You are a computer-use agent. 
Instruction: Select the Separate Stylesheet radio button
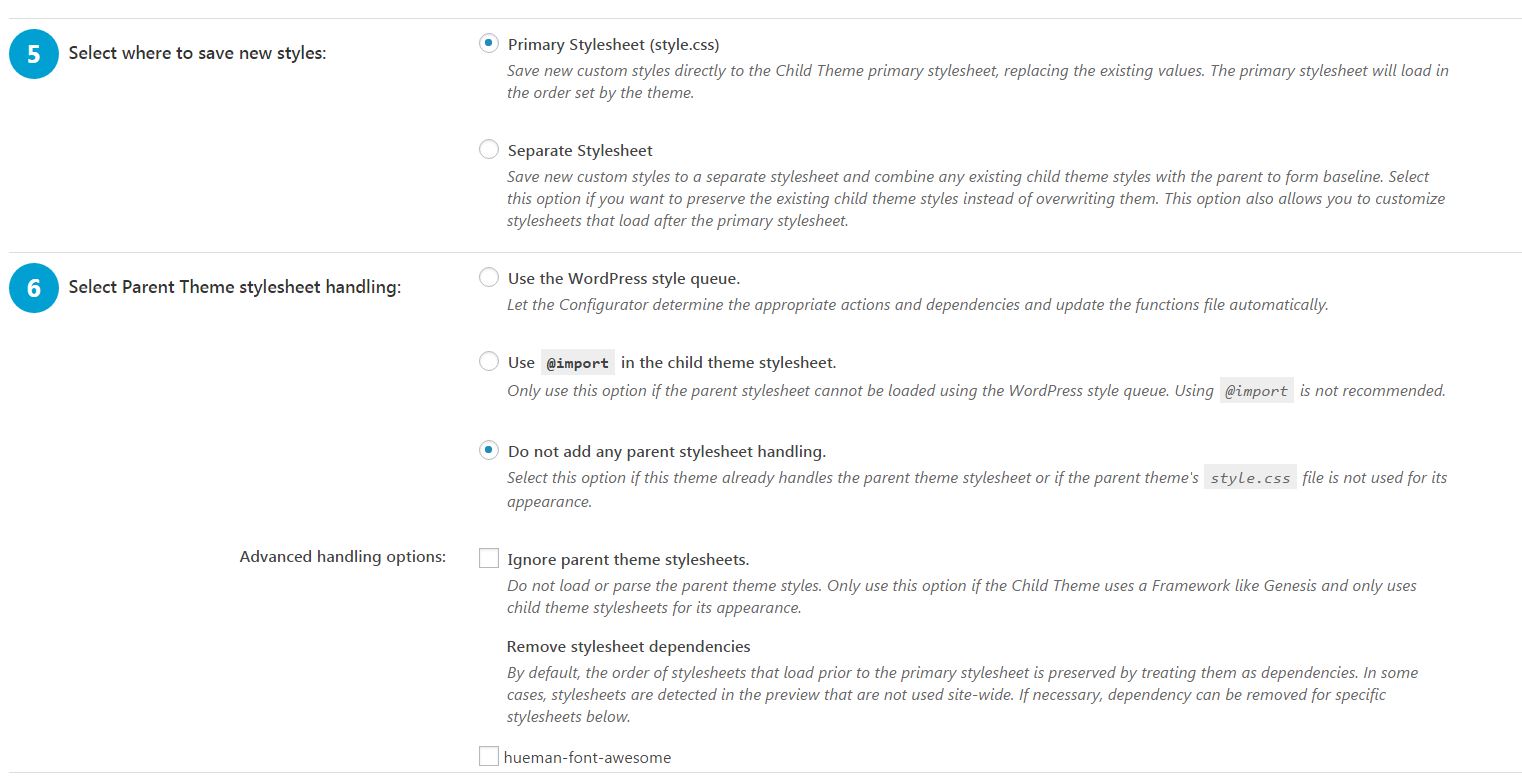pyautogui.click(x=489, y=150)
